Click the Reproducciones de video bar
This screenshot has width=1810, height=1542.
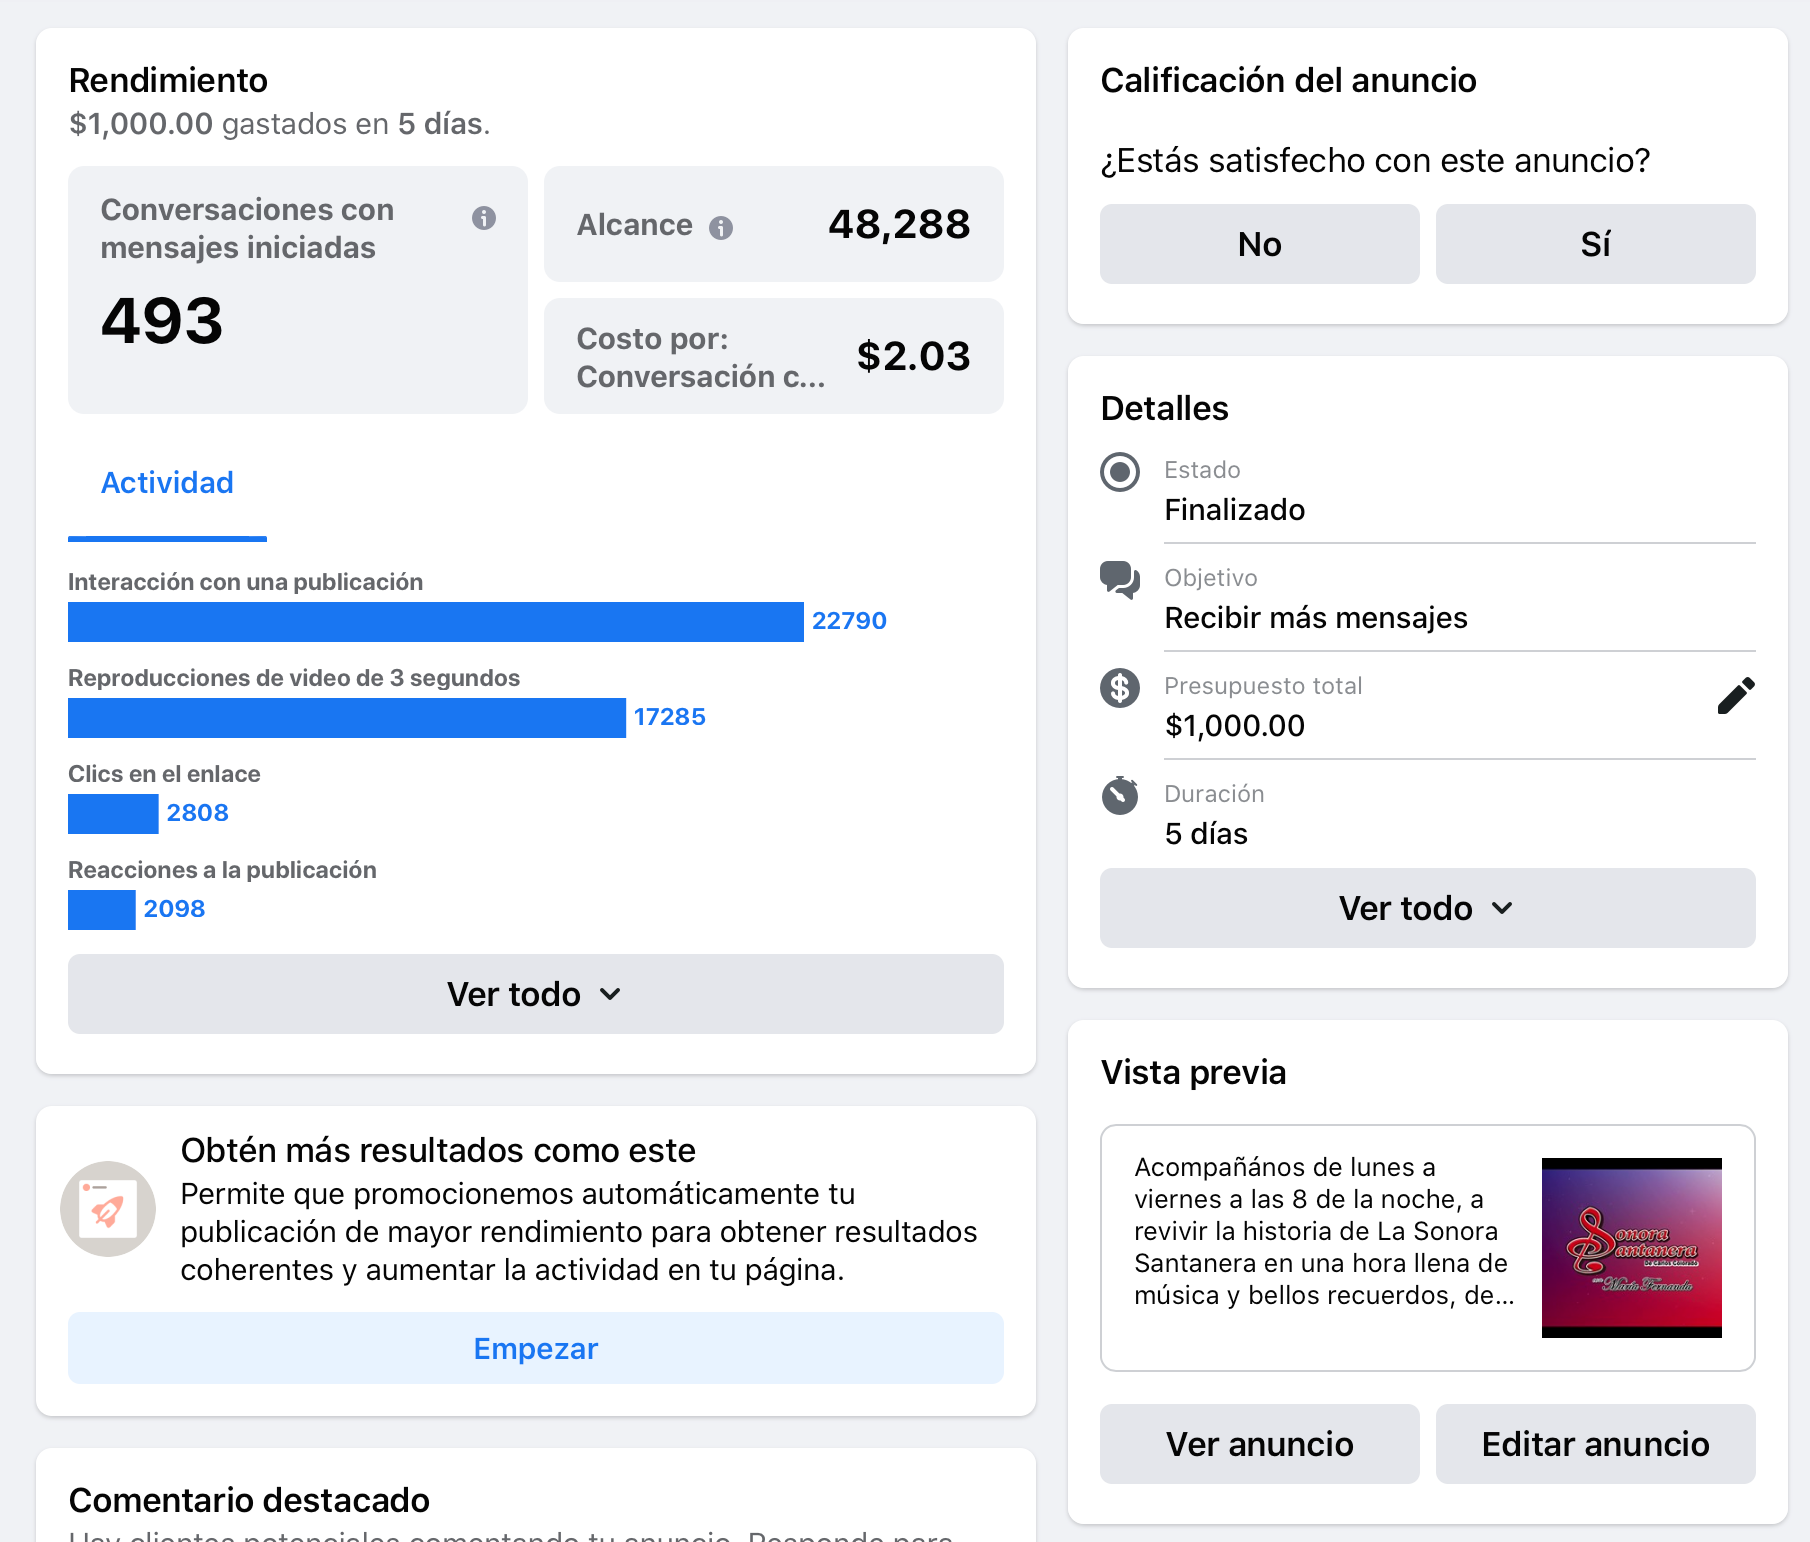coord(347,718)
